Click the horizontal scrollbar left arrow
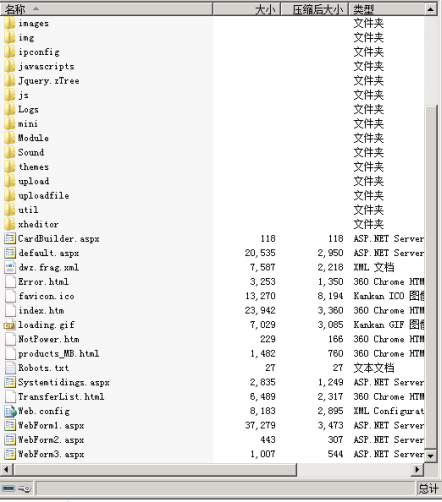The height and width of the screenshot is (502, 442). tap(6, 470)
